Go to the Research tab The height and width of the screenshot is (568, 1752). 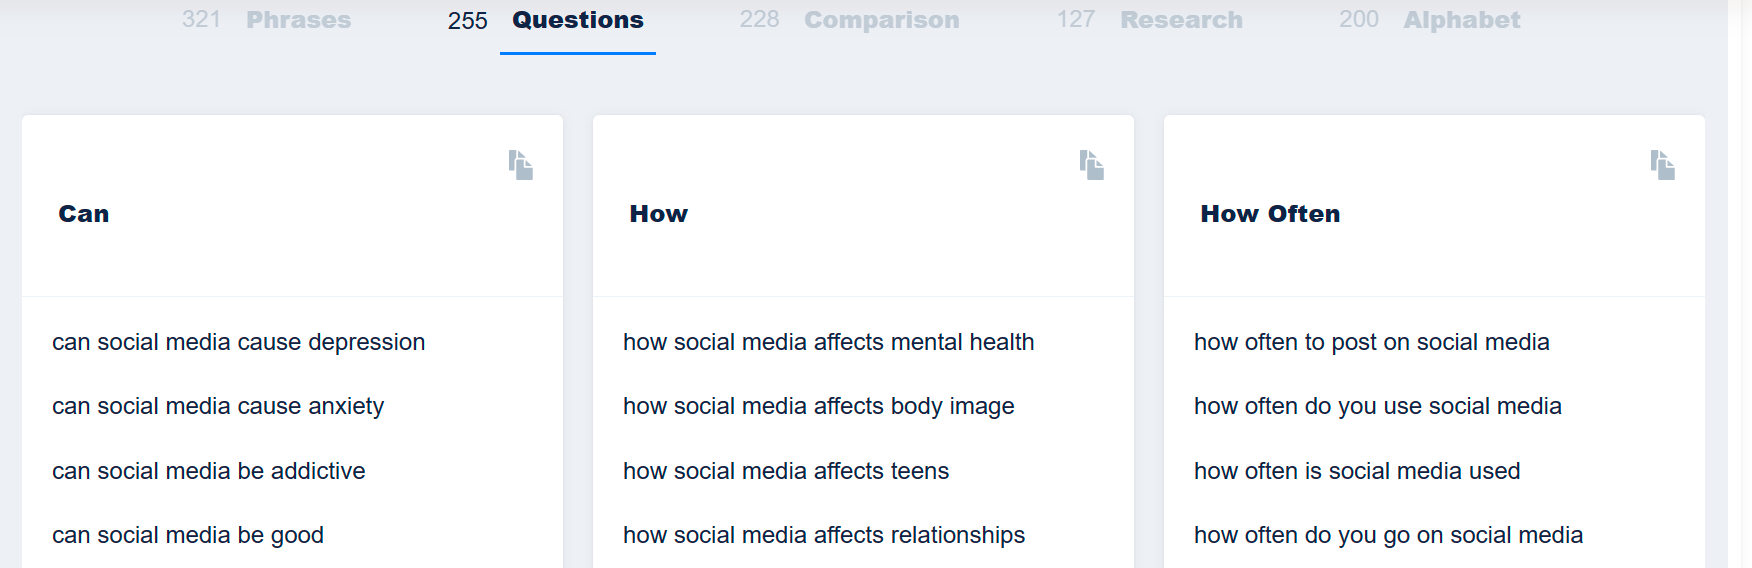click(x=1181, y=20)
